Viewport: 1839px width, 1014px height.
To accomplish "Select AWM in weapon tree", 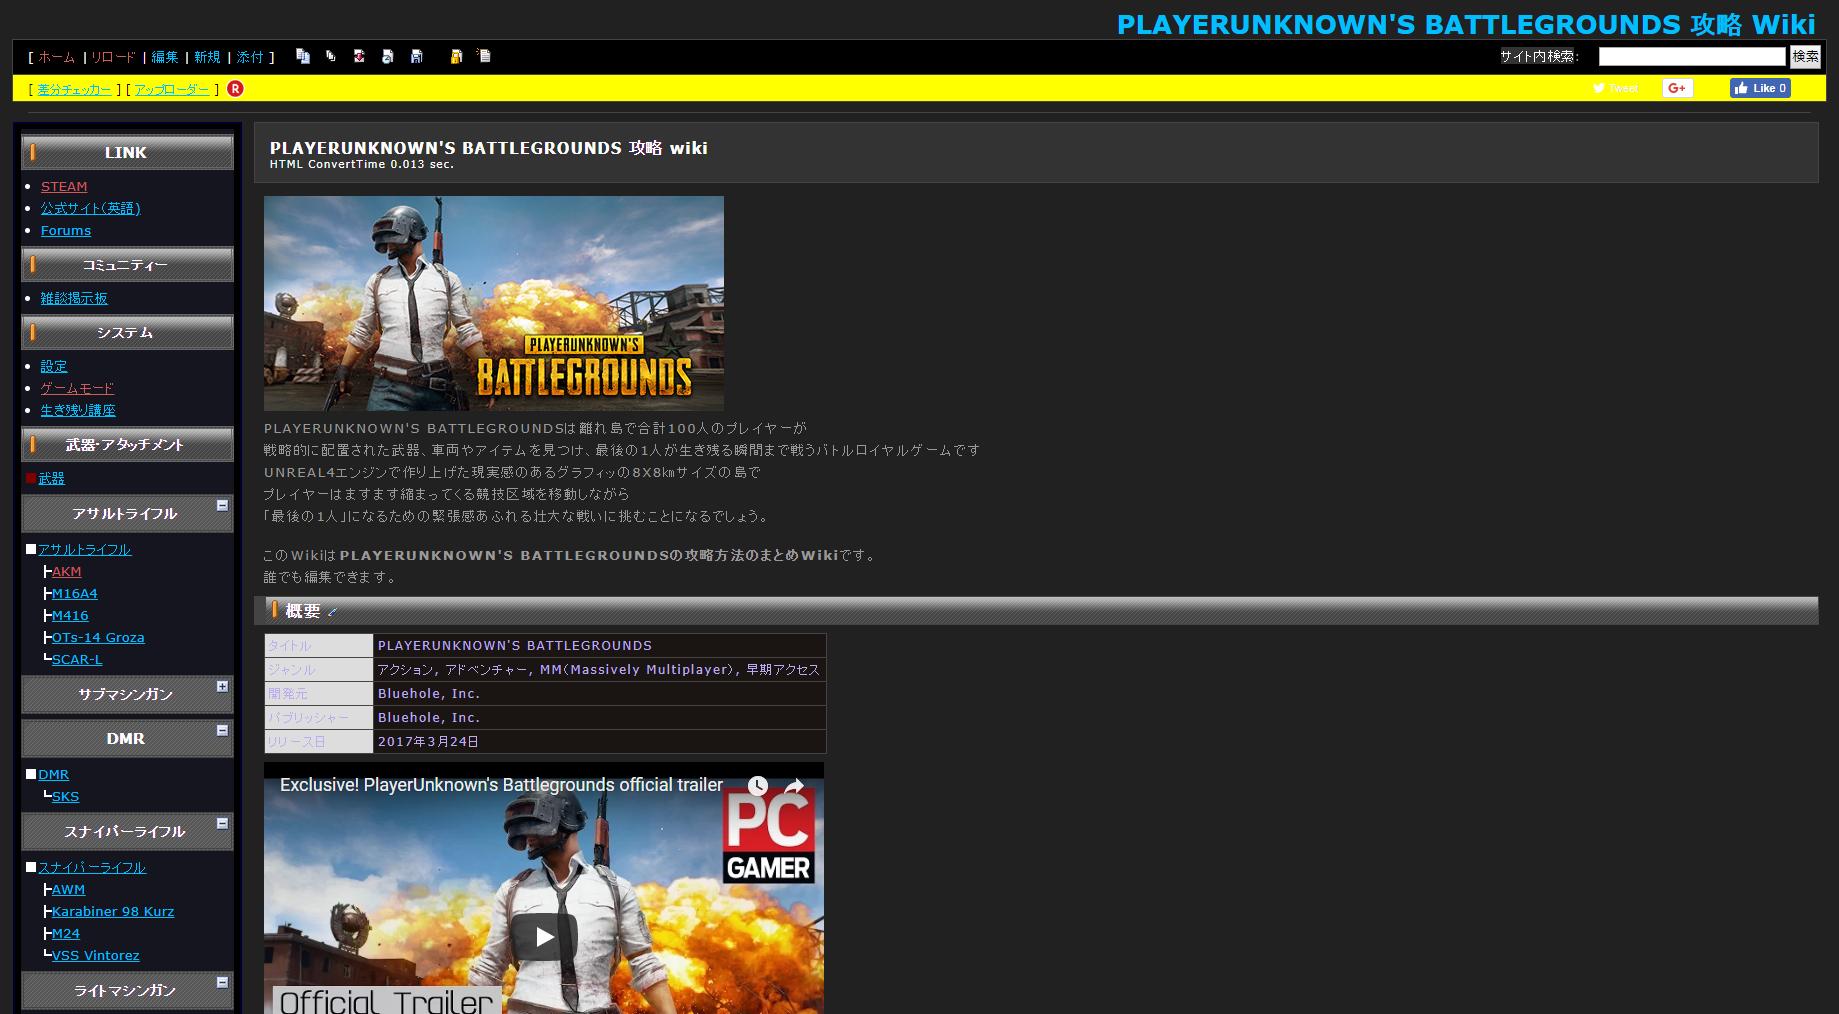I will 68,890.
